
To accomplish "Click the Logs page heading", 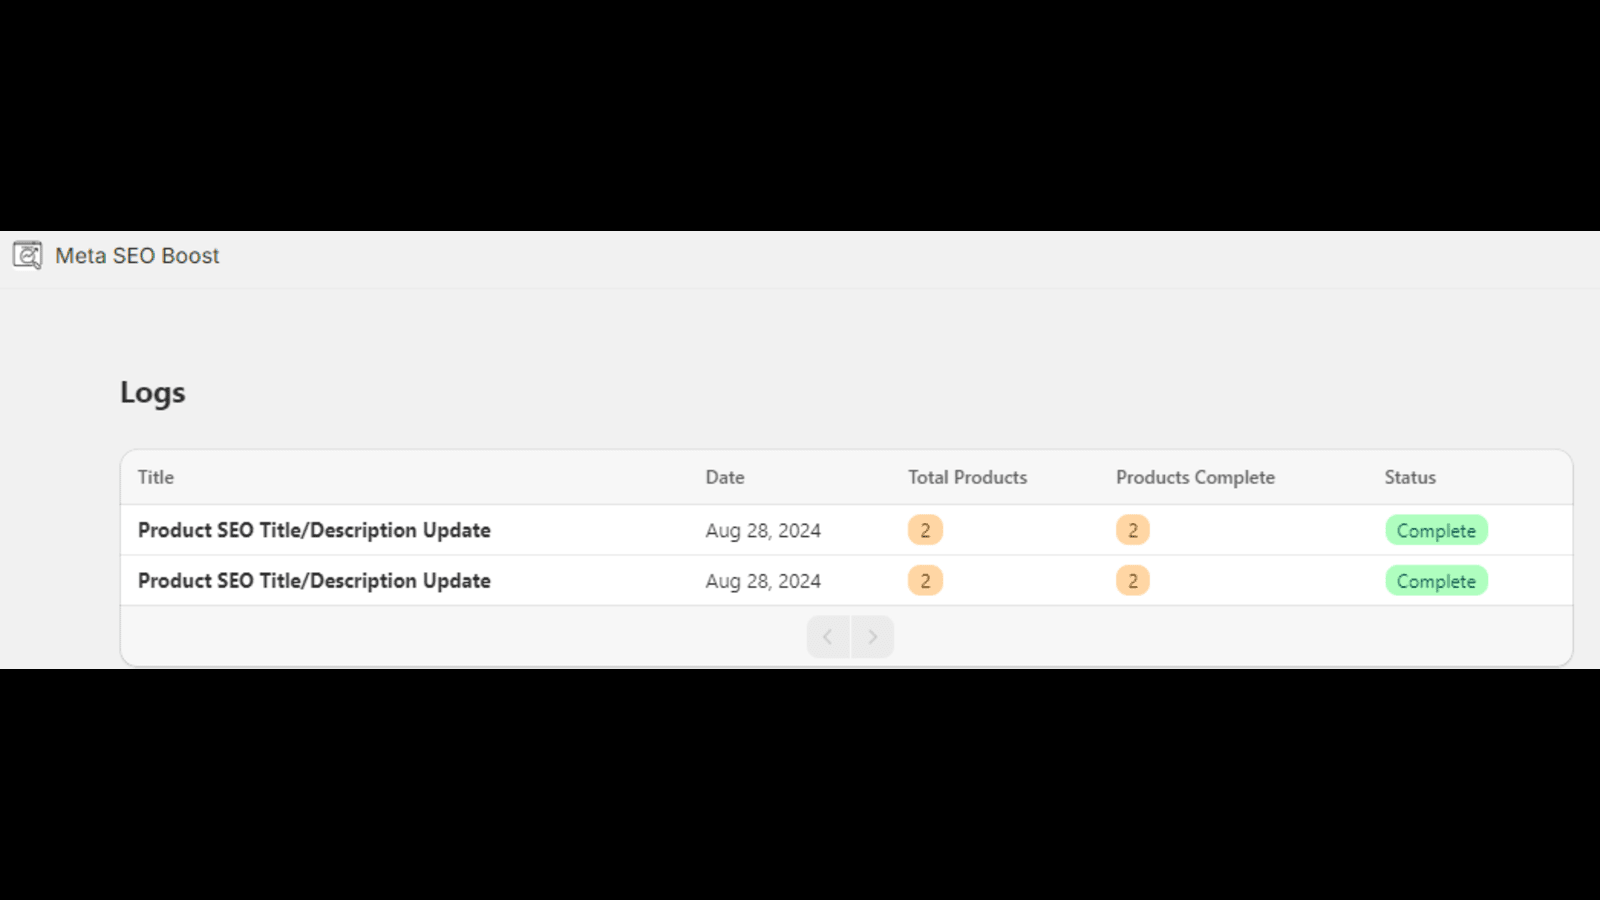I will coord(153,392).
